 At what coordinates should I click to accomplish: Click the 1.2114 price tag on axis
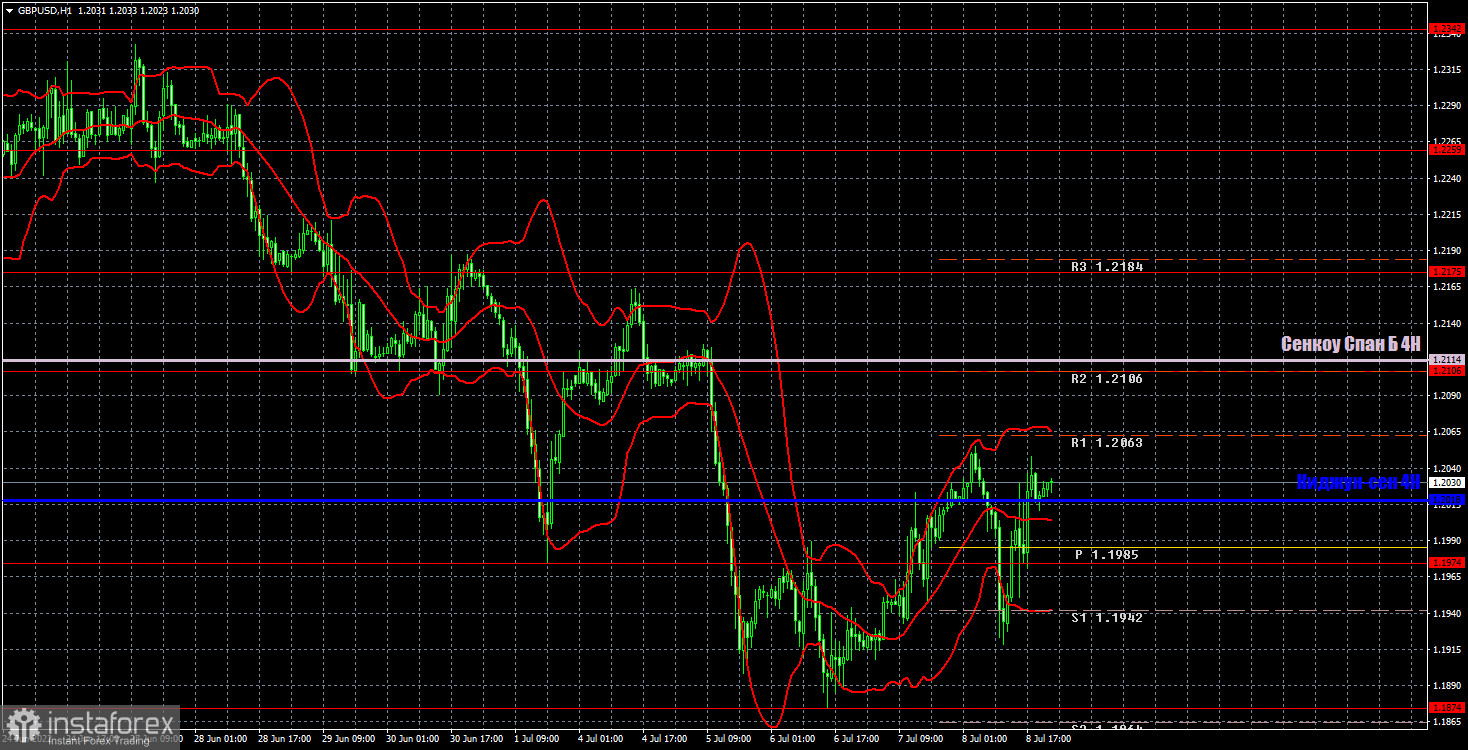tap(1447, 360)
